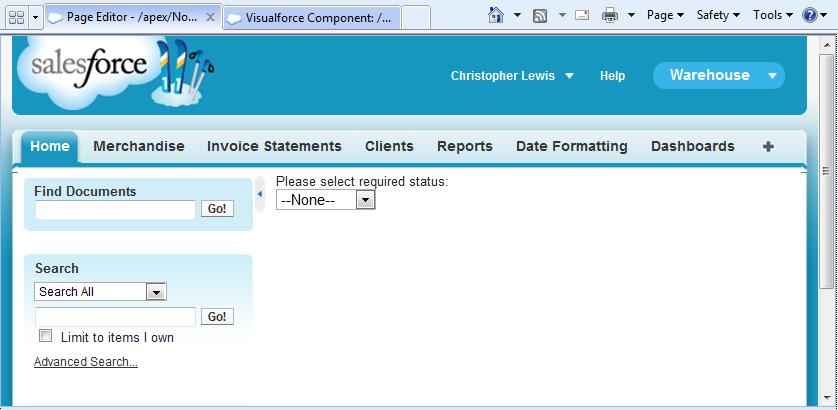The width and height of the screenshot is (838, 410).
Task: Expand the Print options dropdown arrow
Action: point(631,16)
